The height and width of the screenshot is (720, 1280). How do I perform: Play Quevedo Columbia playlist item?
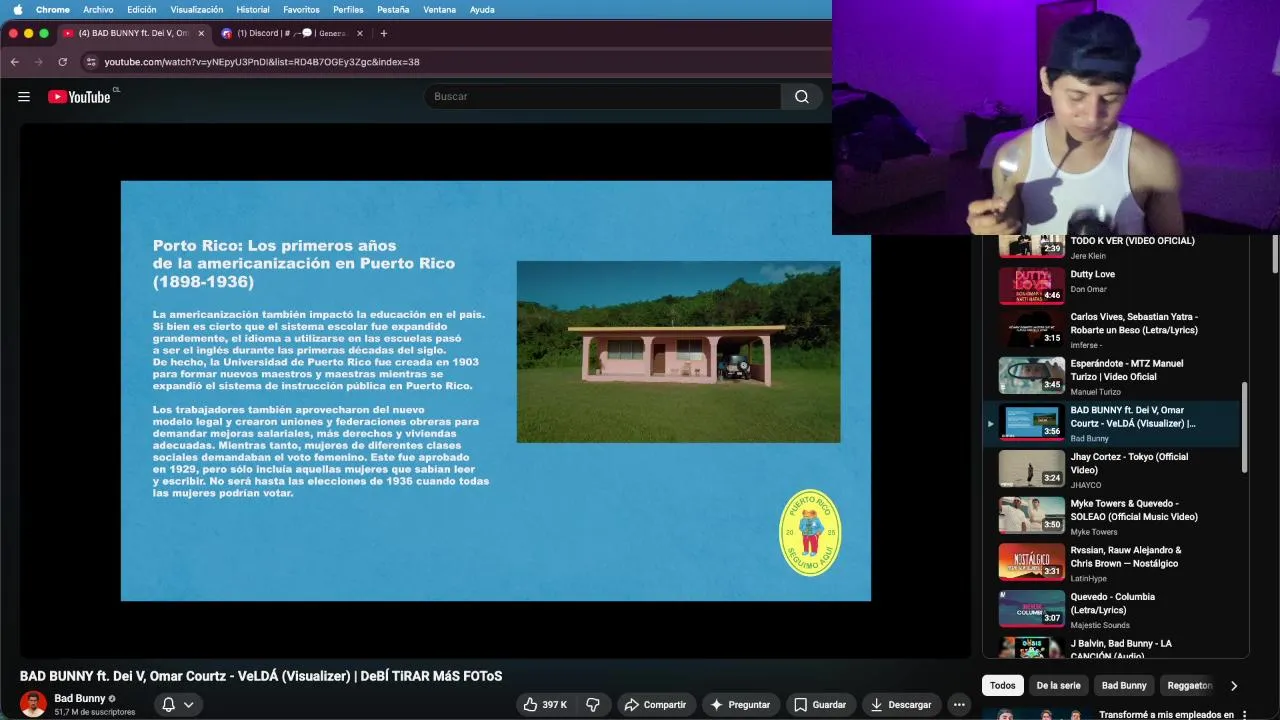(1112, 610)
